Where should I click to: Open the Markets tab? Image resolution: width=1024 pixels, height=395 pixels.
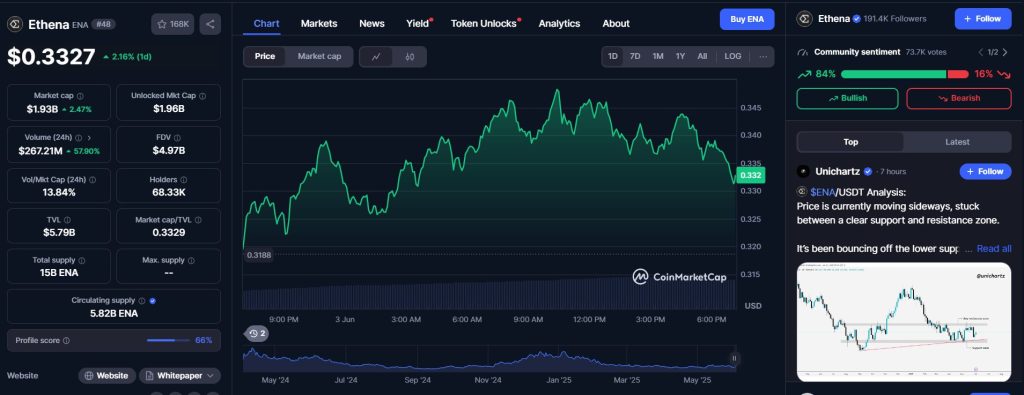[319, 24]
